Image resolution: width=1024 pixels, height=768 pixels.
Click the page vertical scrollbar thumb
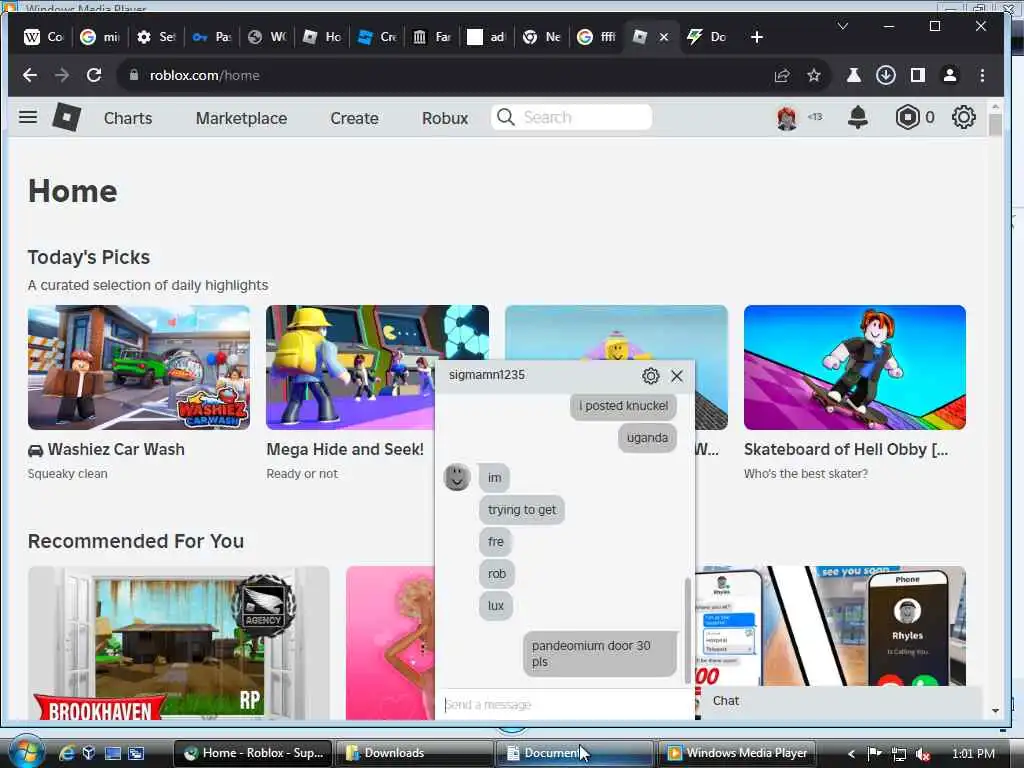pos(995,124)
